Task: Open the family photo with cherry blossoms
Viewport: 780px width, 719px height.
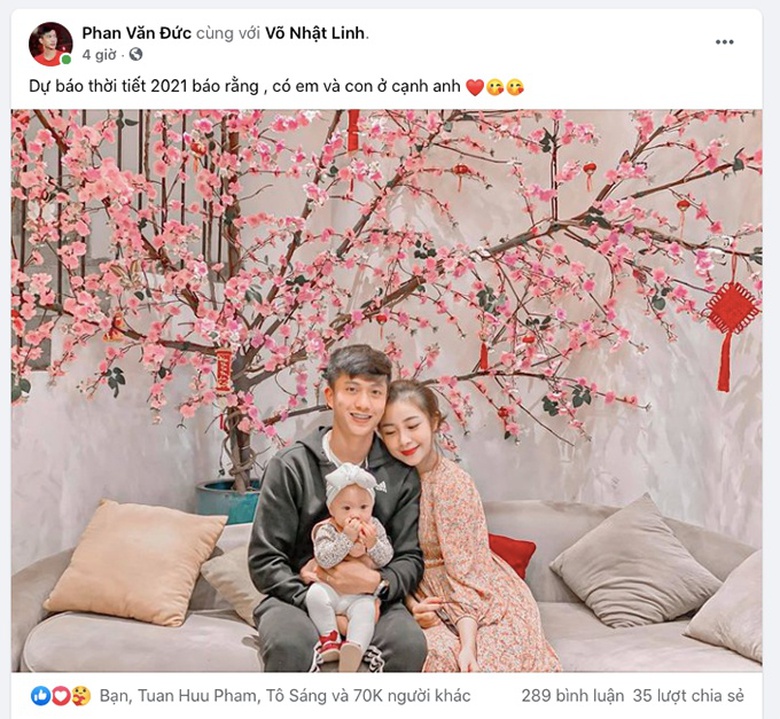Action: pos(387,391)
